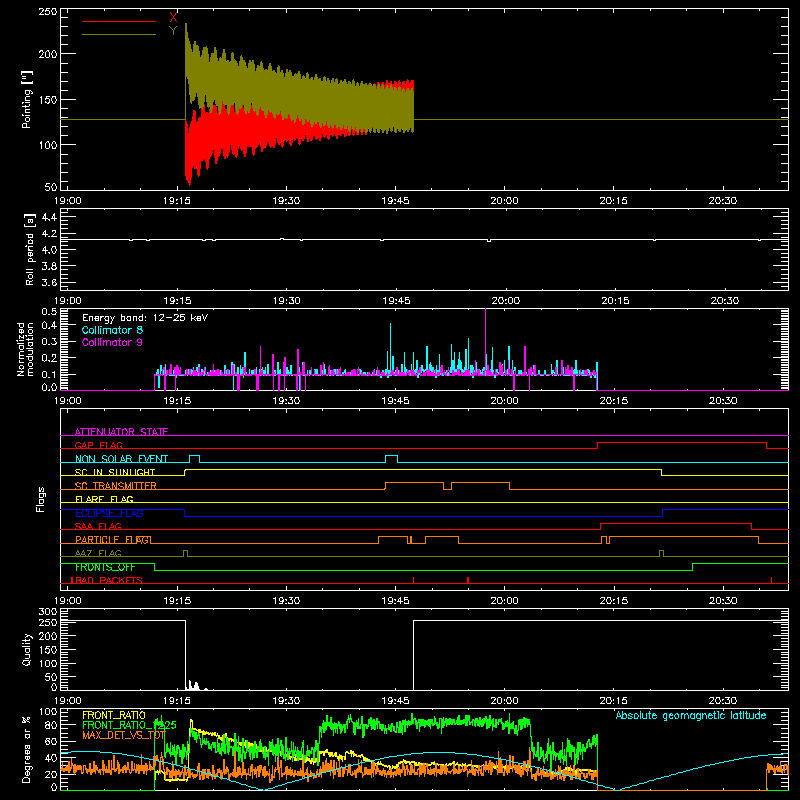Select the green FRONT_RATIO_1225 legend entry
The width and height of the screenshot is (800, 800).
(129, 725)
